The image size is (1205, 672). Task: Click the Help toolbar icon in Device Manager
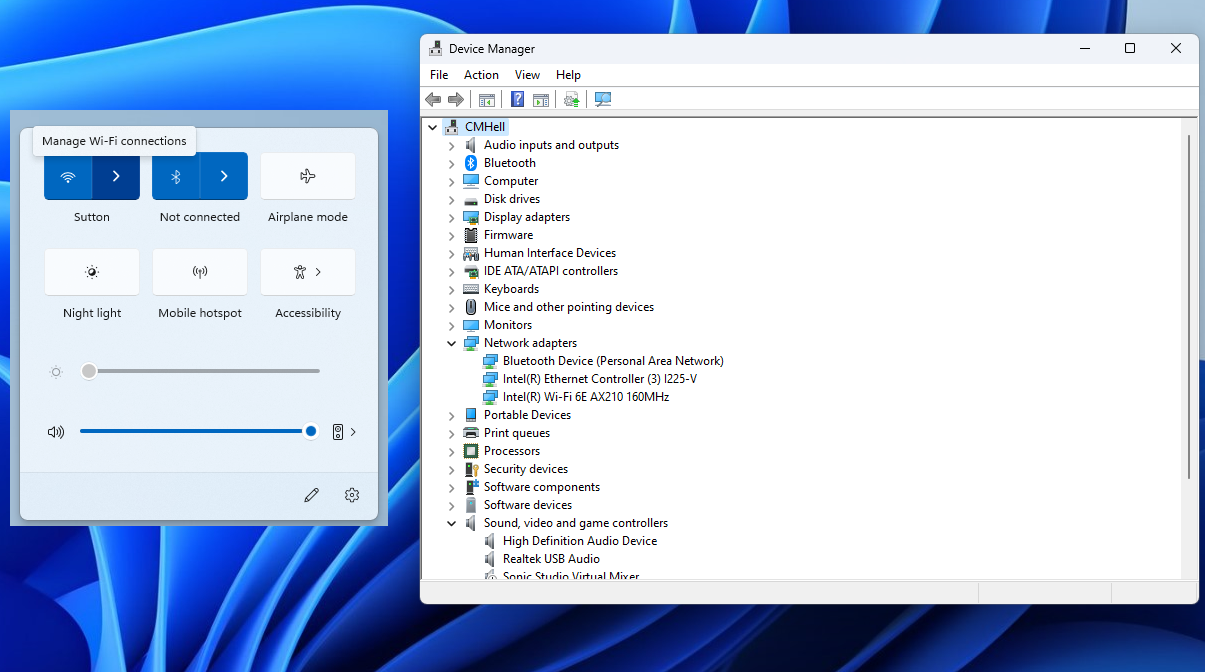[517, 99]
